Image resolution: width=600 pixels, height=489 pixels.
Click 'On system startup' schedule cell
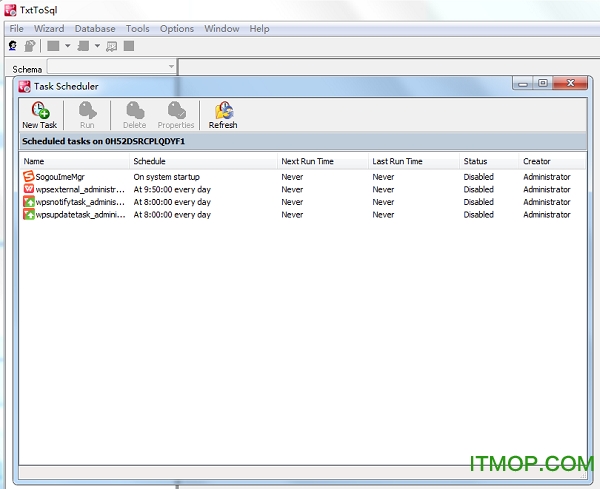166,177
